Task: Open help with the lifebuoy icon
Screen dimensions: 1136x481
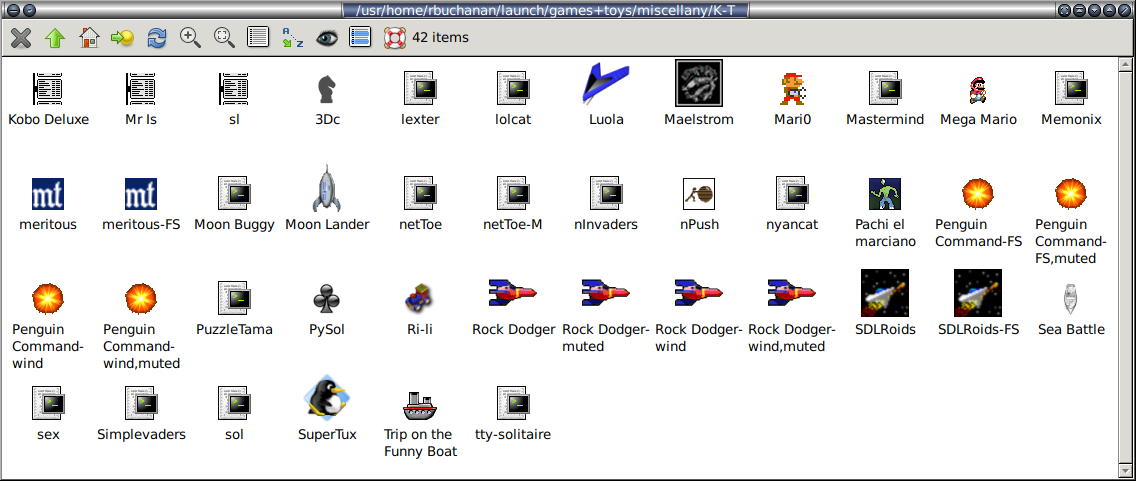Action: (x=394, y=37)
